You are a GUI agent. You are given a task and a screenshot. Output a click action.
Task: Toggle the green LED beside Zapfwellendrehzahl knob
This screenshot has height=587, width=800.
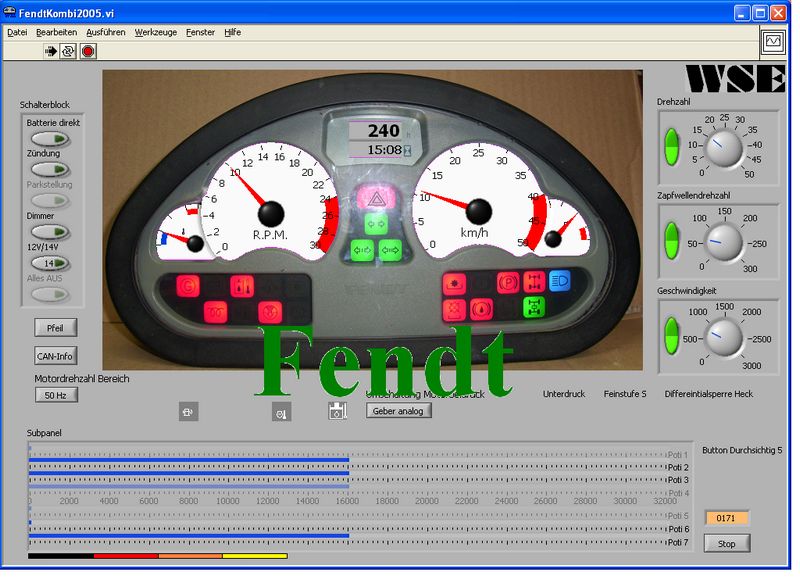pos(671,240)
